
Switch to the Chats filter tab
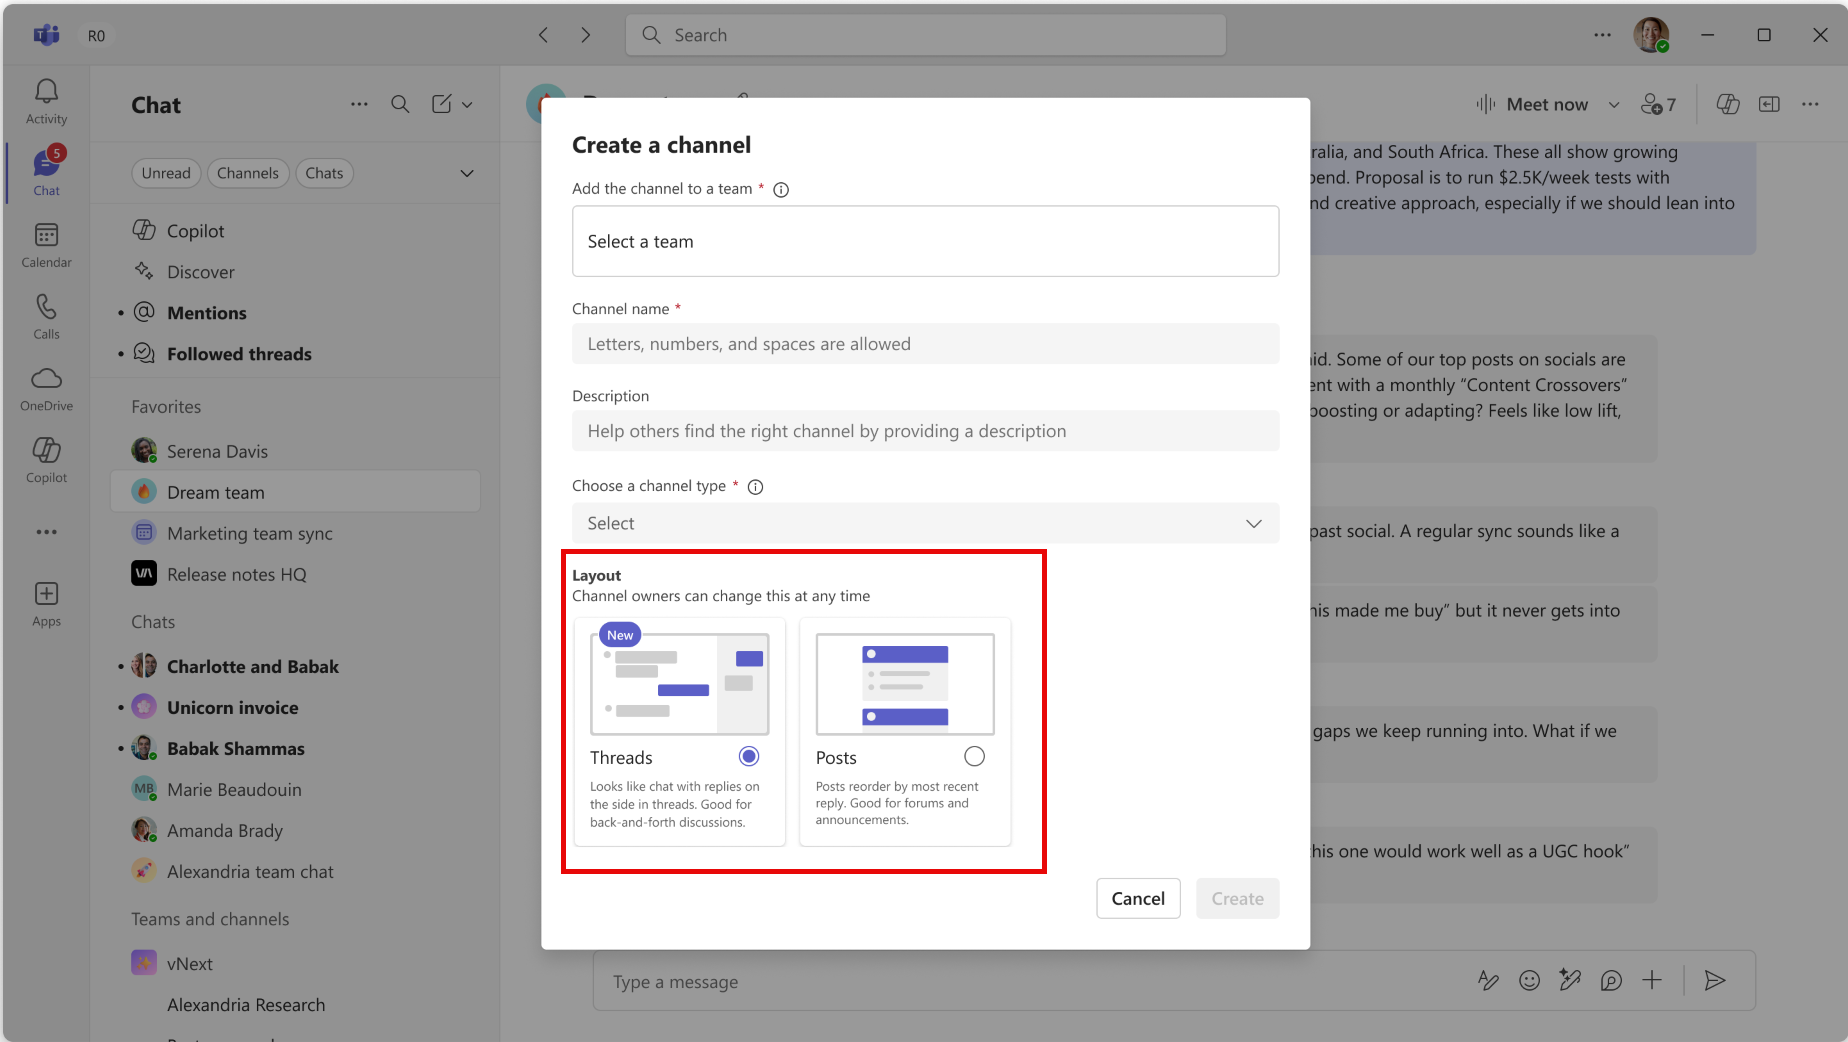[324, 173]
